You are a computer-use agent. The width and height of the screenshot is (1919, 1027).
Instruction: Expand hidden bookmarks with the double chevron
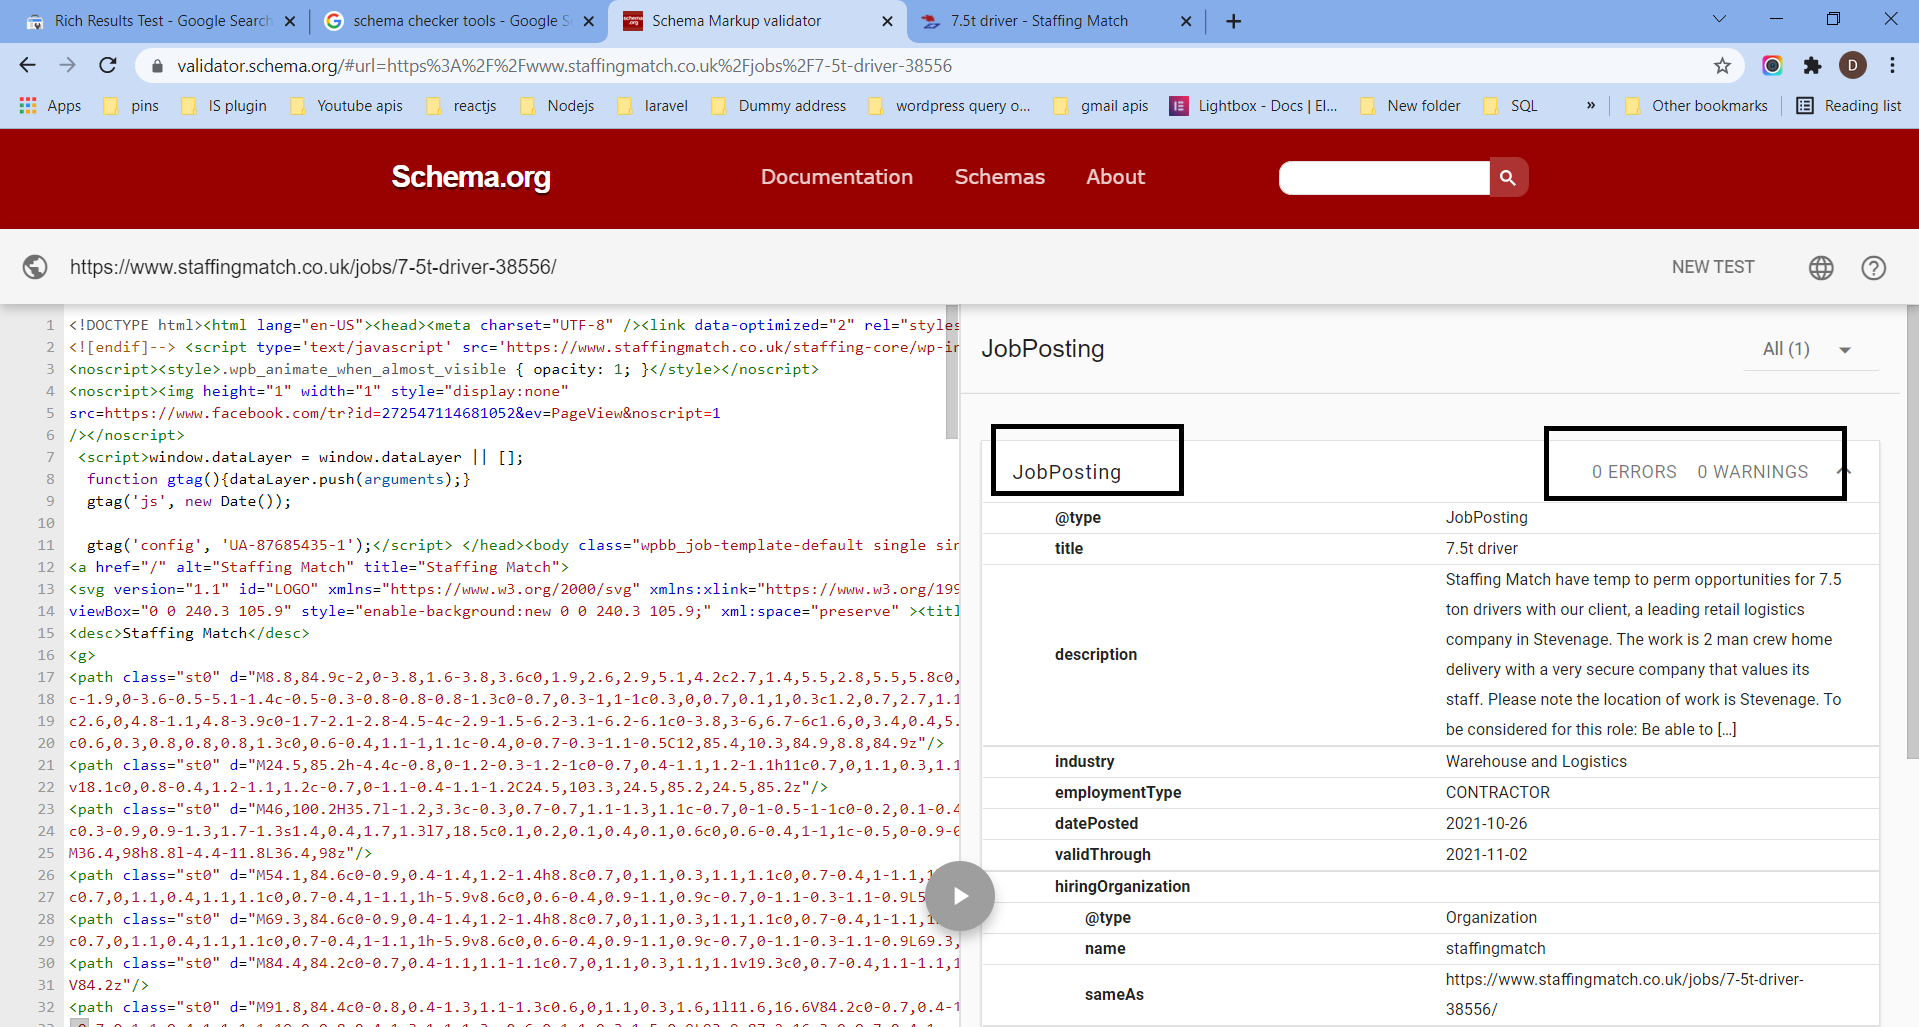(1590, 106)
